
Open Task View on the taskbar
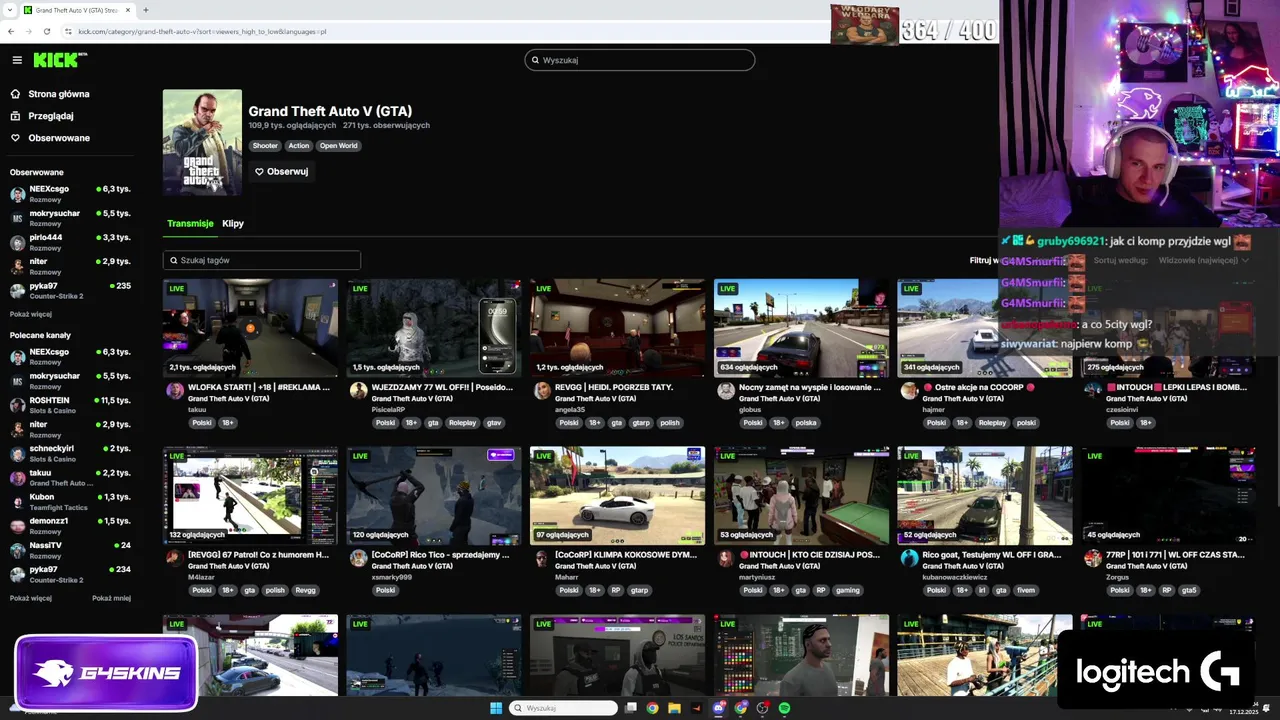pos(631,708)
